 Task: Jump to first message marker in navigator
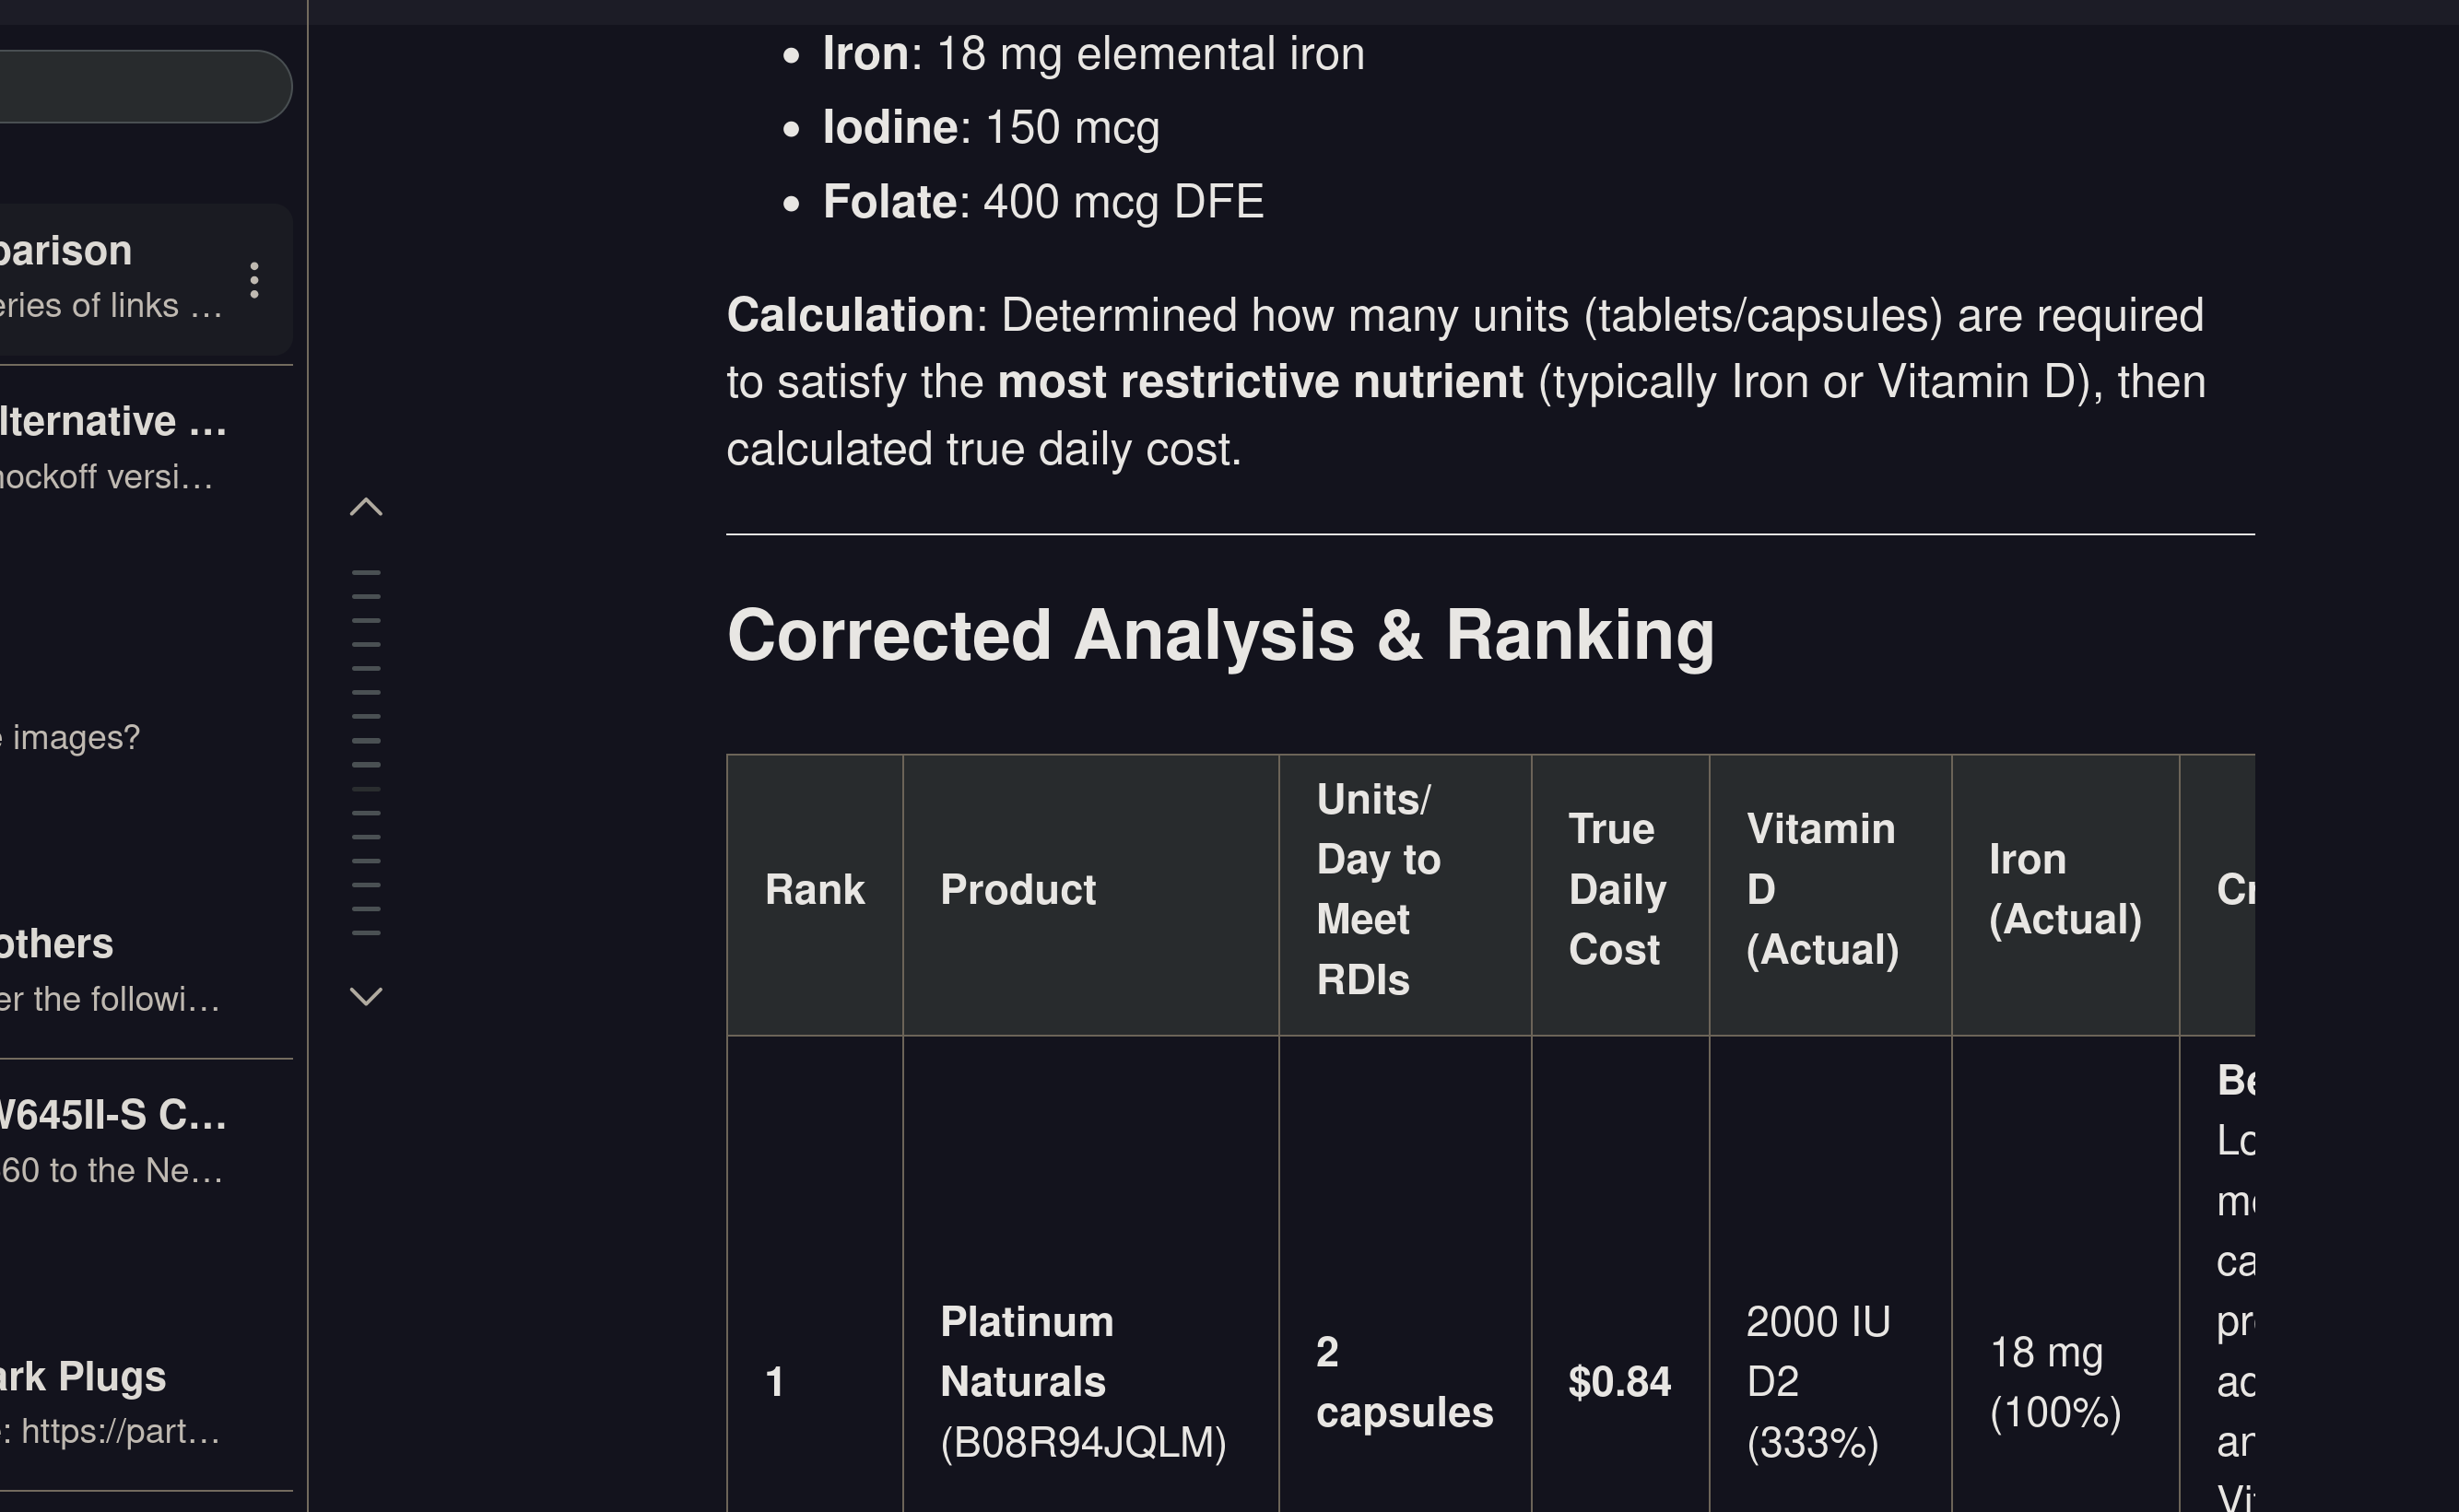click(366, 573)
